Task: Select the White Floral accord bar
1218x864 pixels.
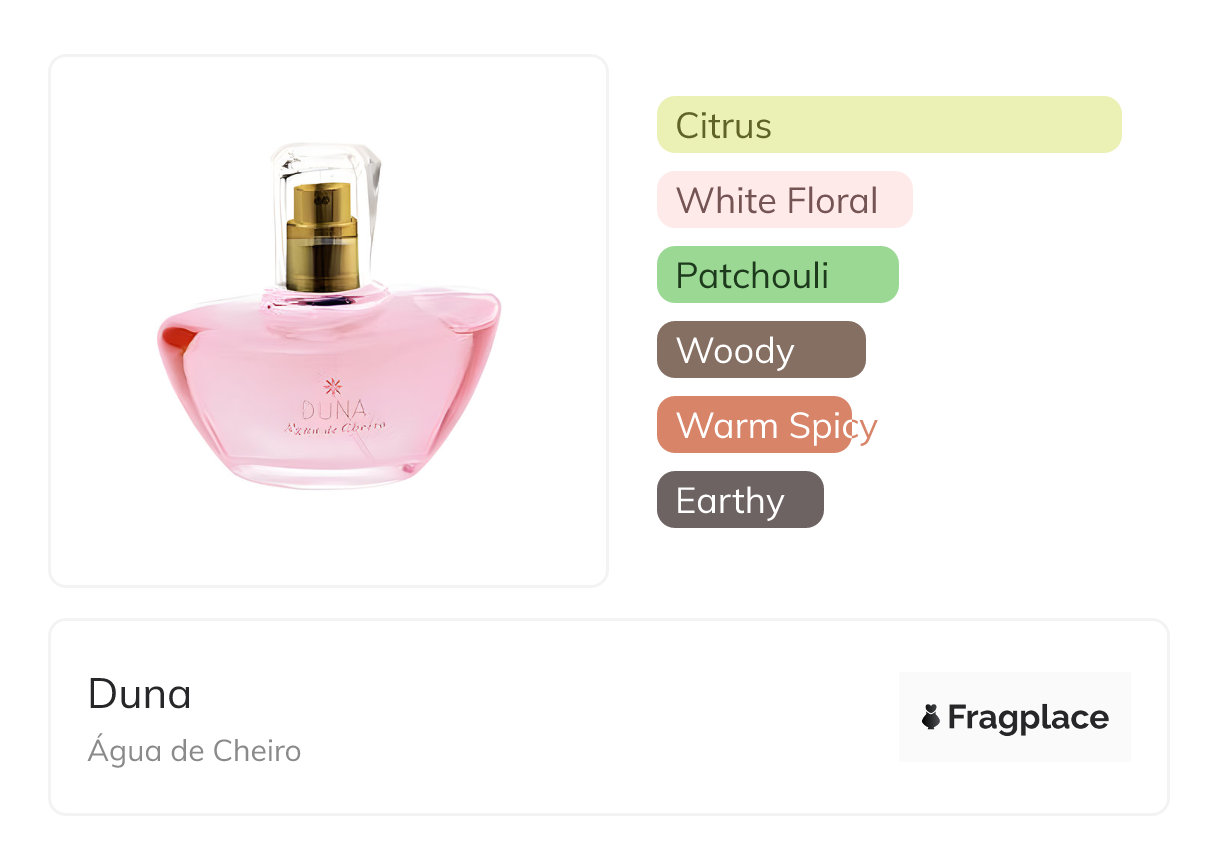Action: pos(785,200)
